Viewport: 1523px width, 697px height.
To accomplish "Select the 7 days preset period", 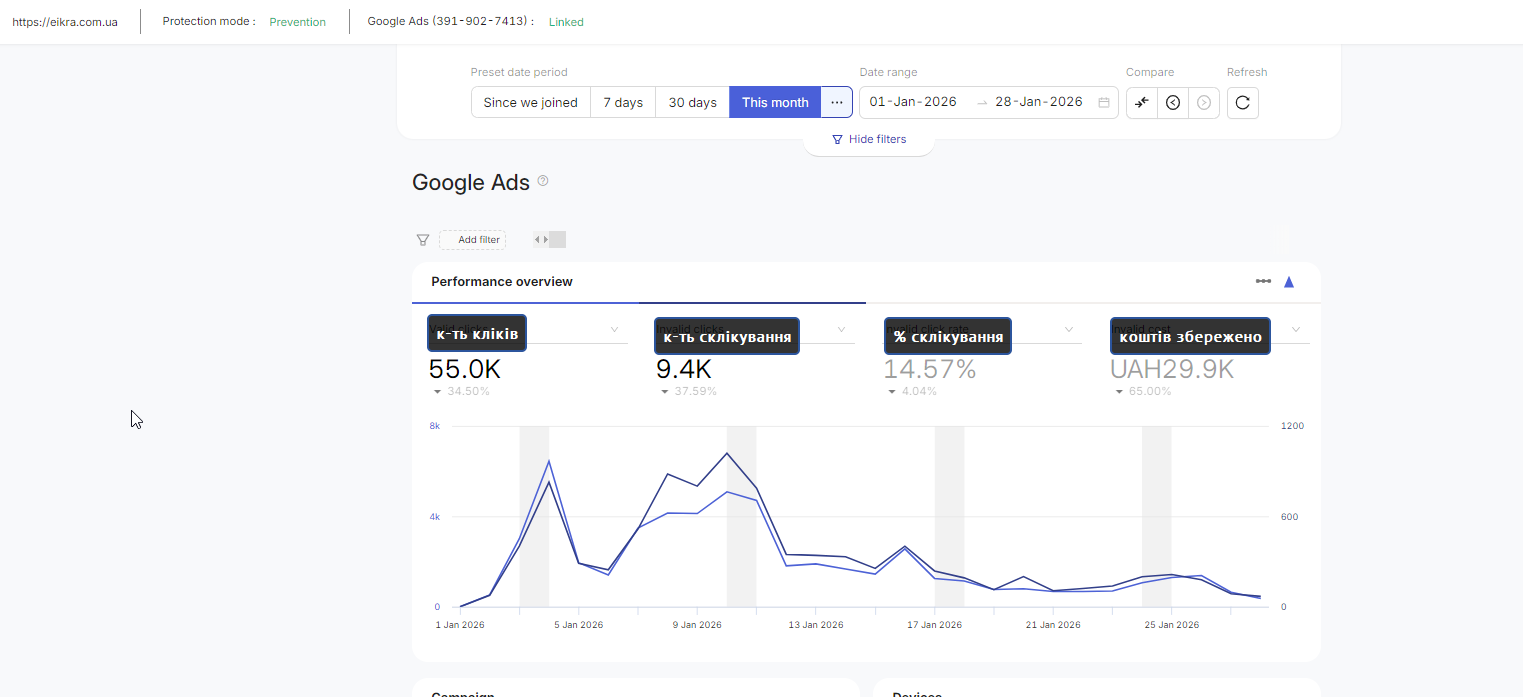I will (623, 103).
